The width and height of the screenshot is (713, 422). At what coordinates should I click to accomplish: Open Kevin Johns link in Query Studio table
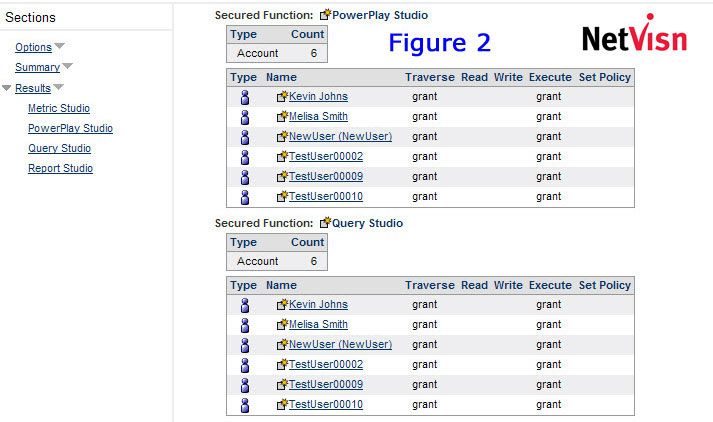click(x=318, y=304)
